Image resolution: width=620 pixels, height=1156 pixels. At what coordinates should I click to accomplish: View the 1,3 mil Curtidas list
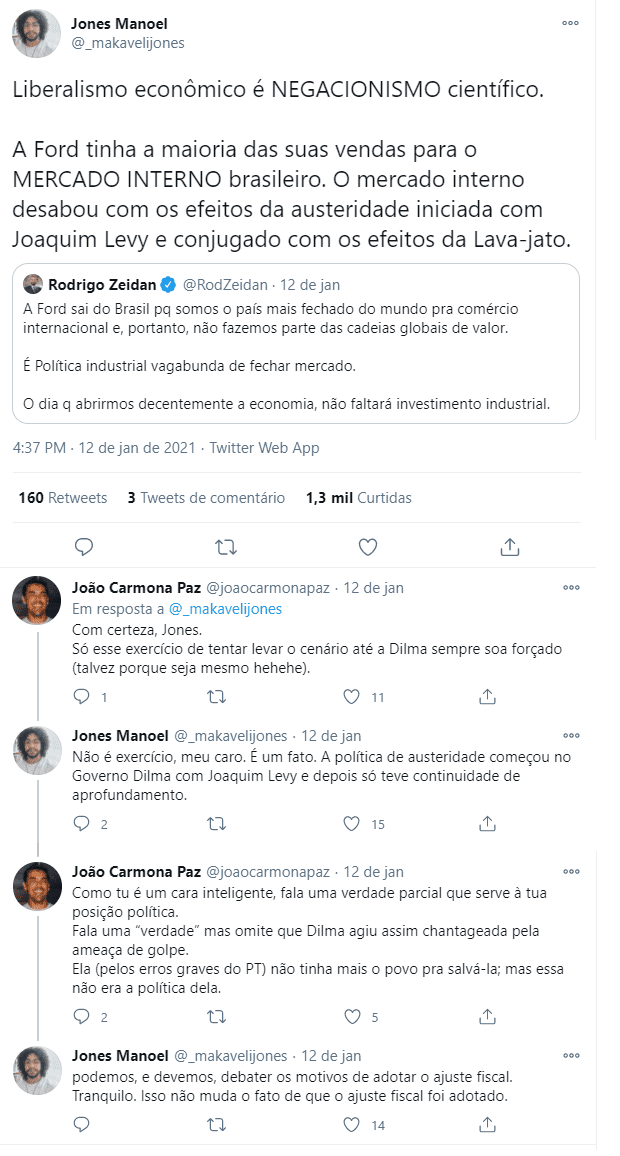click(359, 498)
